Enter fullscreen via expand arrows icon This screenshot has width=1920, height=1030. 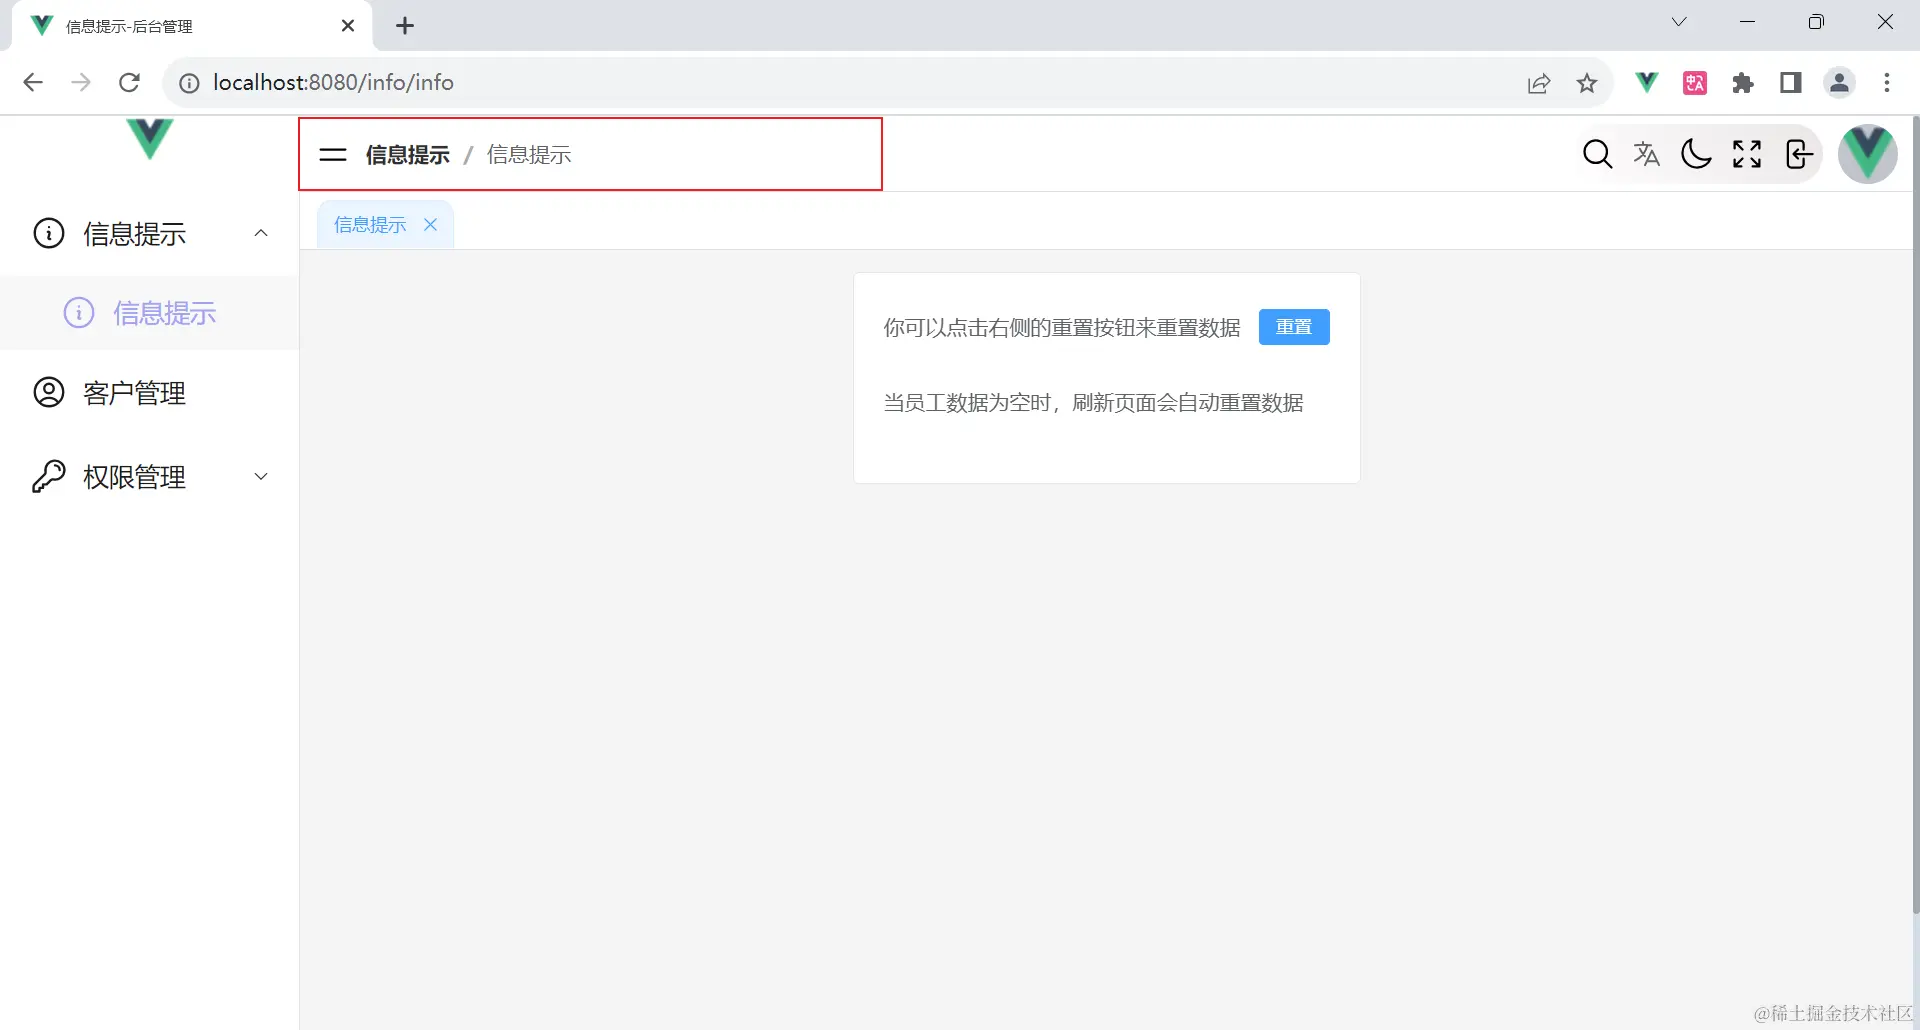[x=1747, y=154]
